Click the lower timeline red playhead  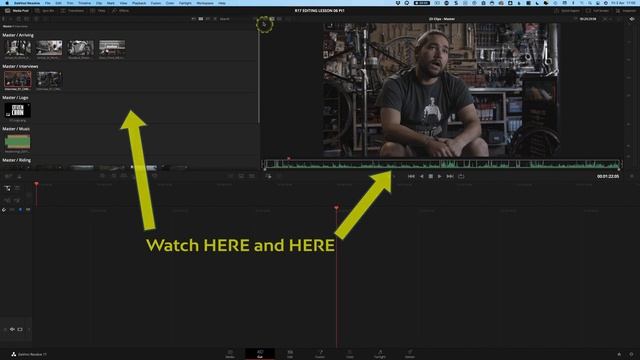point(336,208)
